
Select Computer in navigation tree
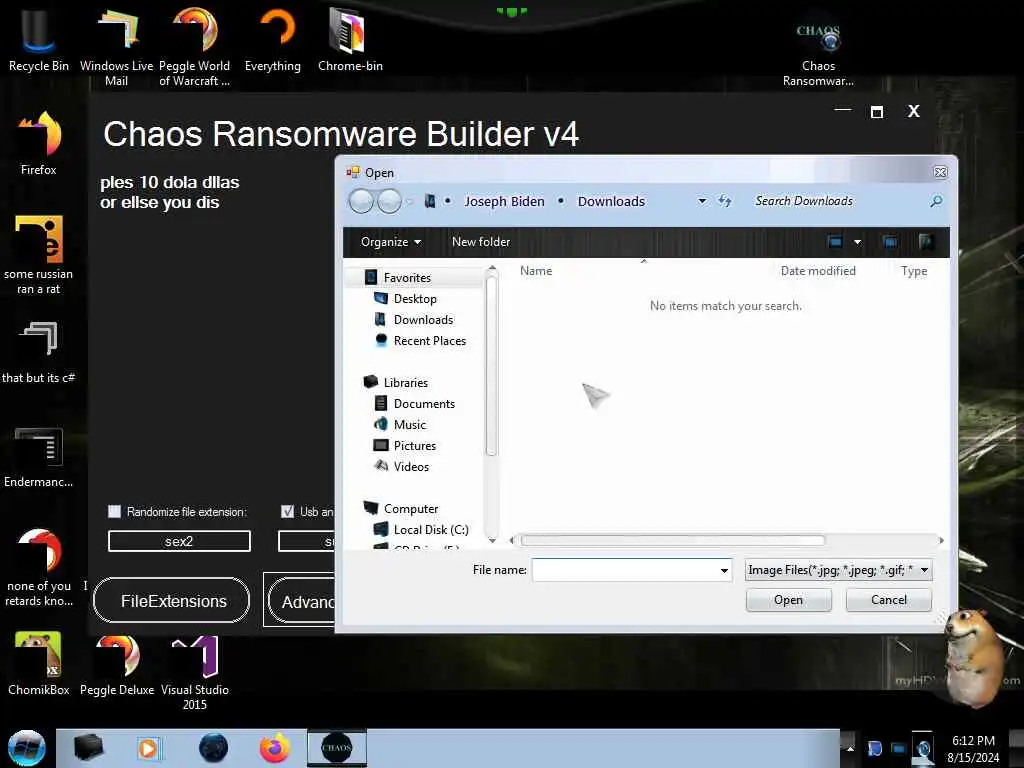click(411, 508)
